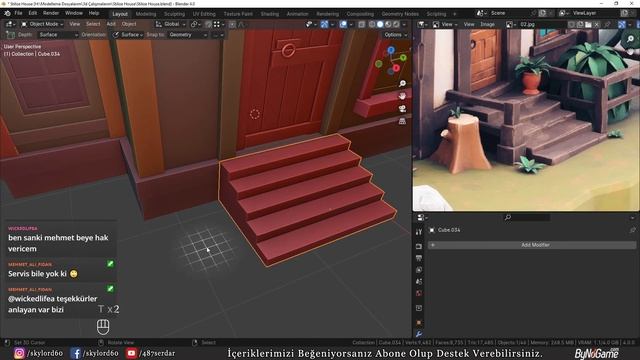
Task: Open the Output properties tab icon
Action: pyautogui.click(x=419, y=258)
